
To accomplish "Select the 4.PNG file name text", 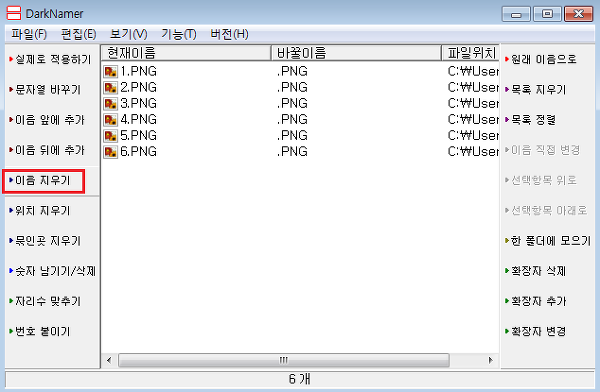I will click(139, 120).
